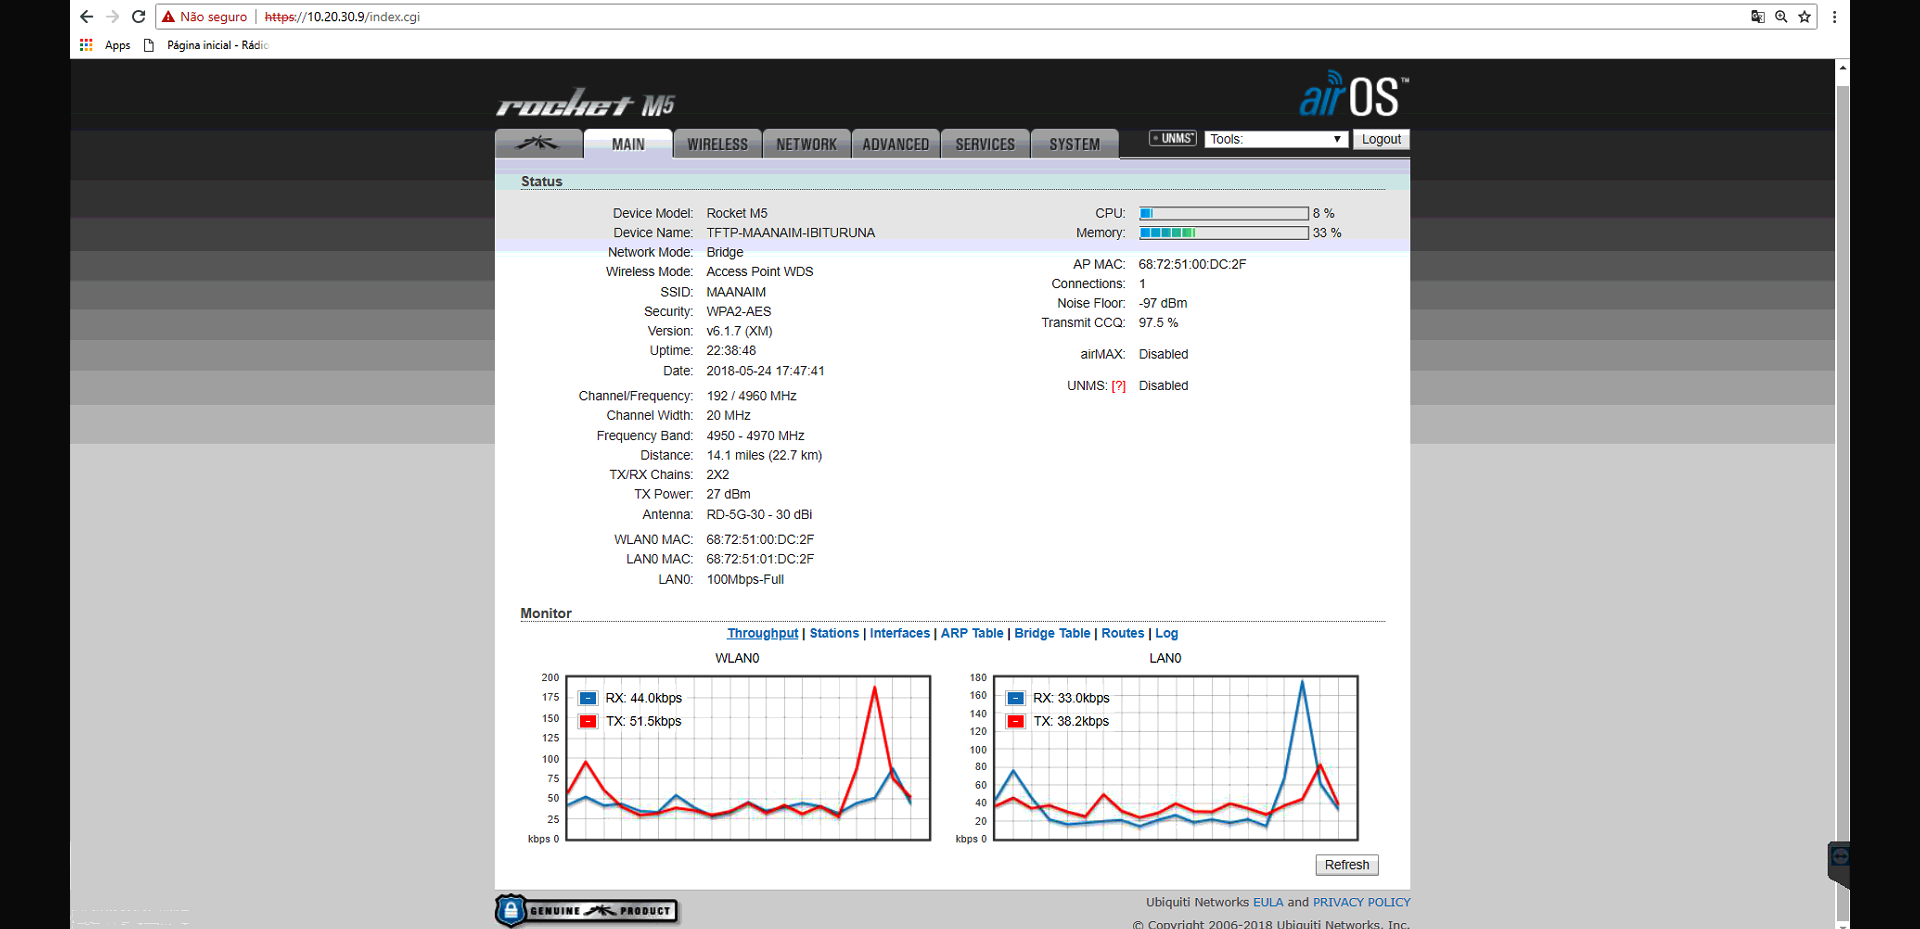Select the Transmit CCQ value 97.5 %
The image size is (1920, 929).
click(1158, 323)
